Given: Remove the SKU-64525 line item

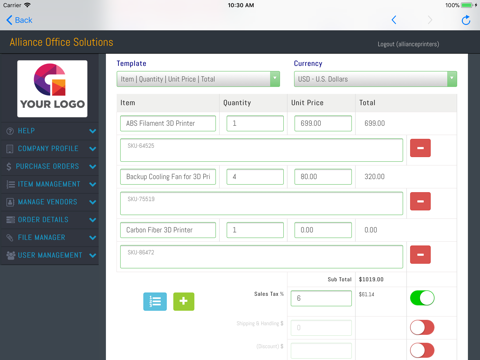Looking at the screenshot, I should tap(420, 148).
